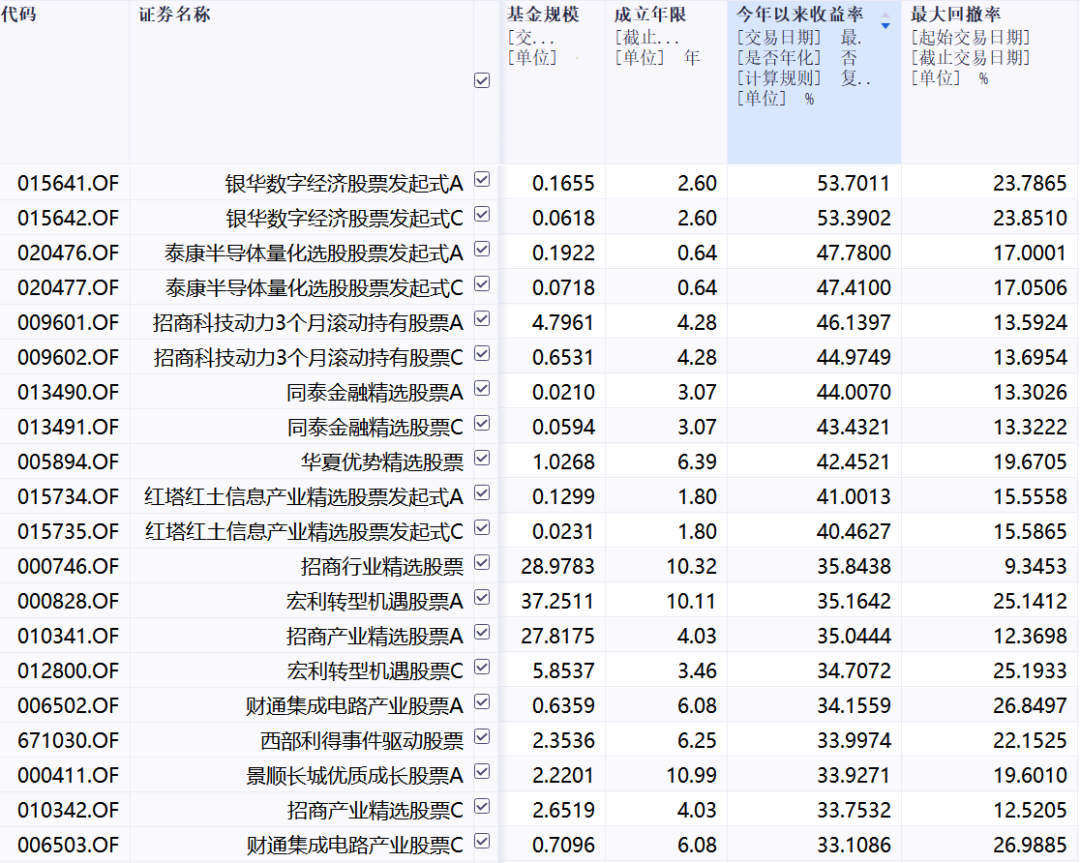Click establishment years value 10.32
Screen dimensions: 1080x863
click(692, 567)
